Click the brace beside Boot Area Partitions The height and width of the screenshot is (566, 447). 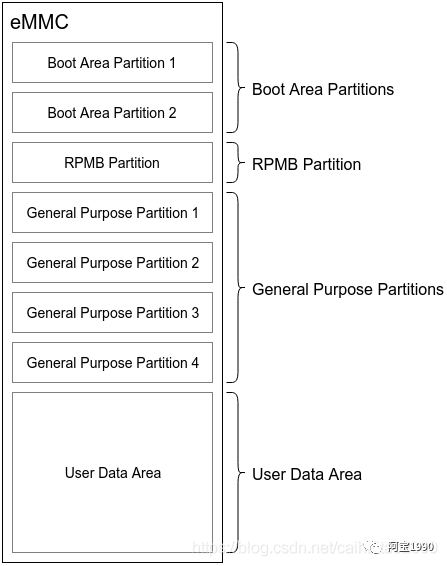pyautogui.click(x=236, y=87)
